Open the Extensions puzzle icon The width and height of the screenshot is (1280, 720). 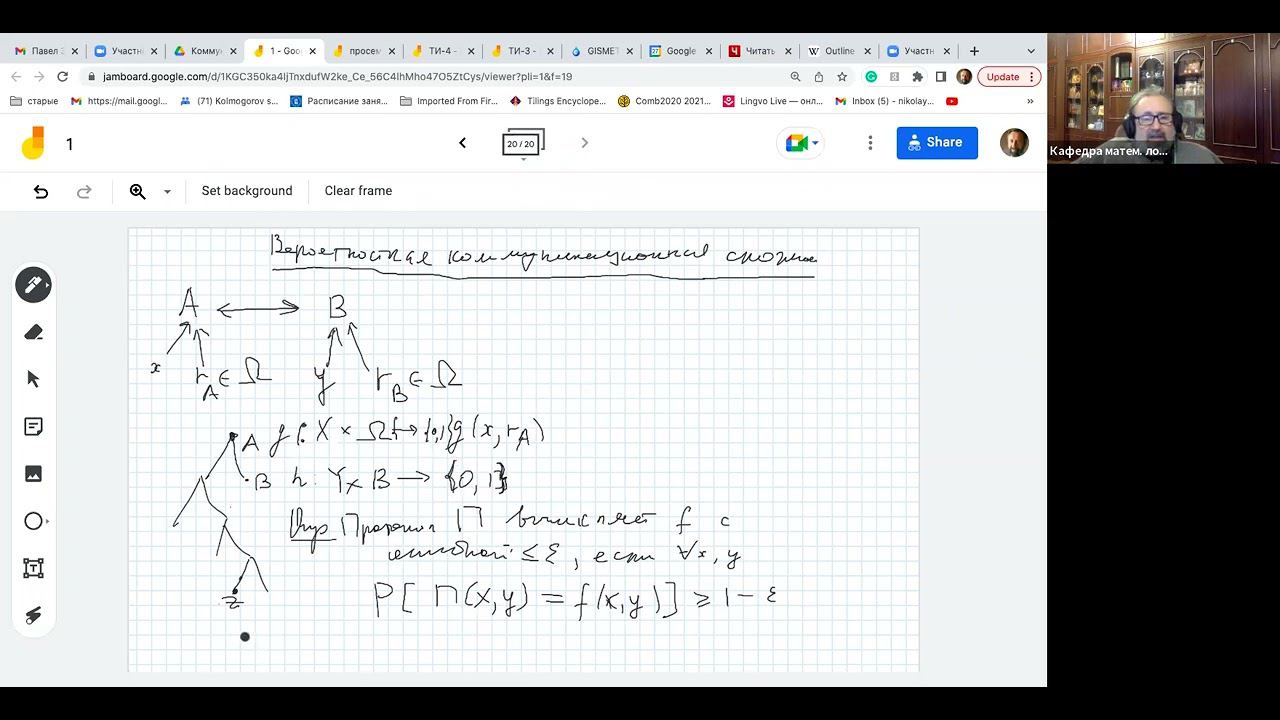click(x=917, y=76)
